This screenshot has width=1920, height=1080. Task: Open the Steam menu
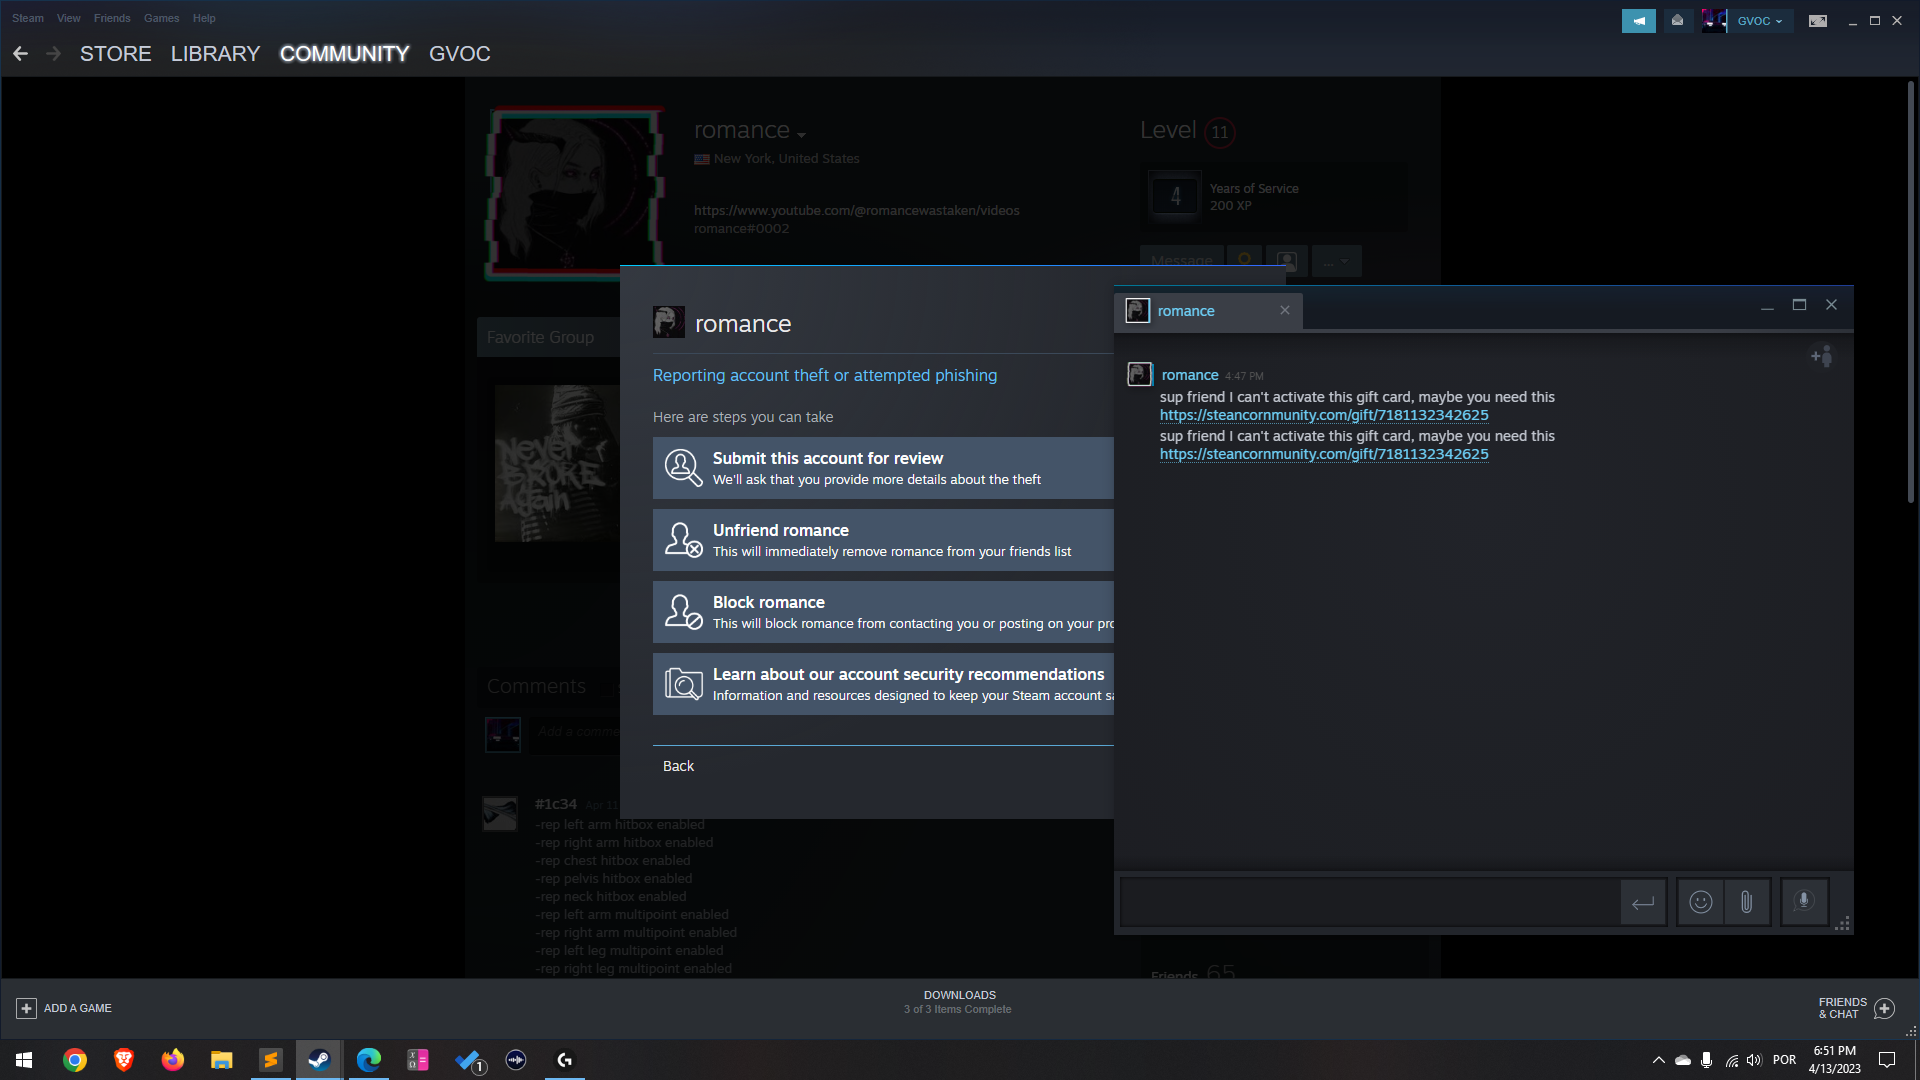[x=27, y=18]
